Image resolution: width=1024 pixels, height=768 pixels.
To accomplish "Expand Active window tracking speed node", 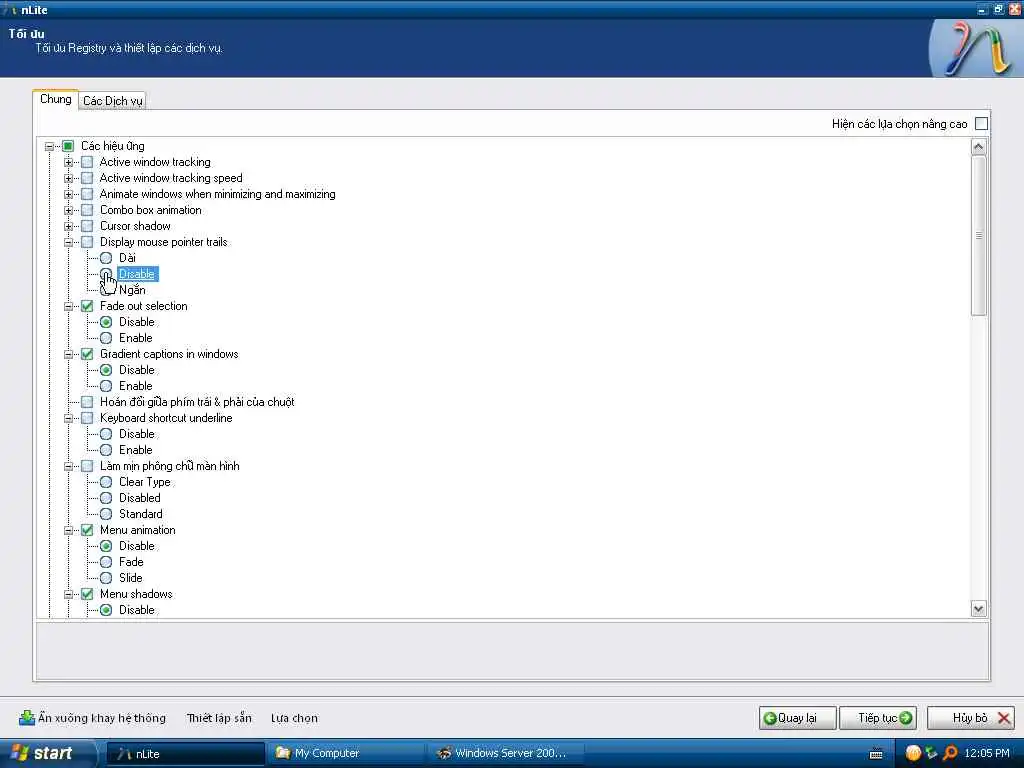I will point(68,178).
